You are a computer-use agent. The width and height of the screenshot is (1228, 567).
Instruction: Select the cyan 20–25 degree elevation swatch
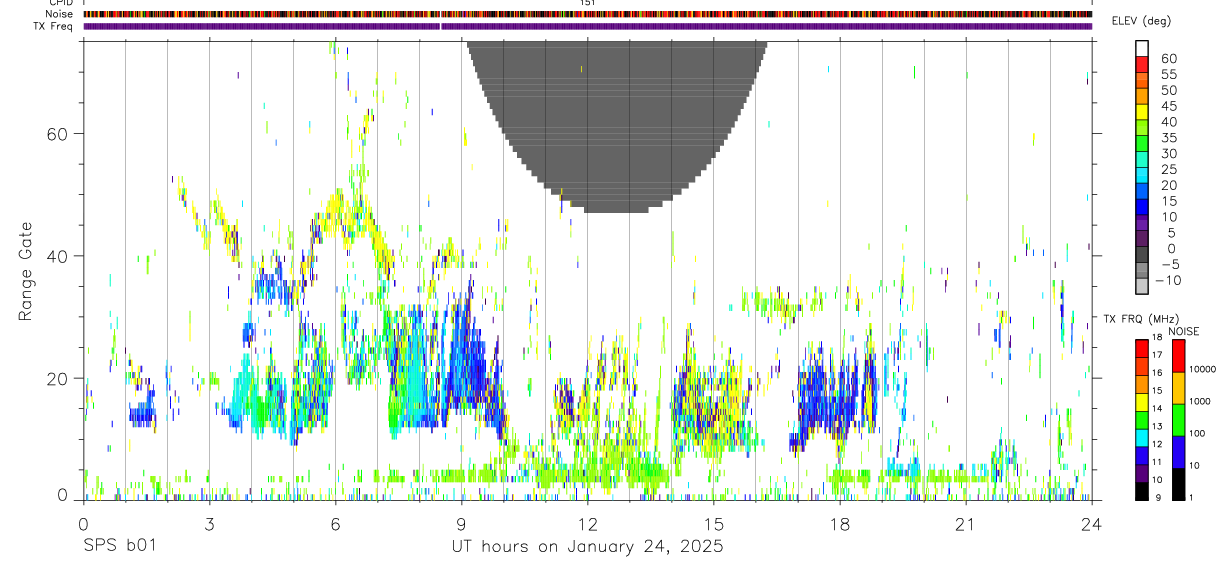(x=1142, y=176)
